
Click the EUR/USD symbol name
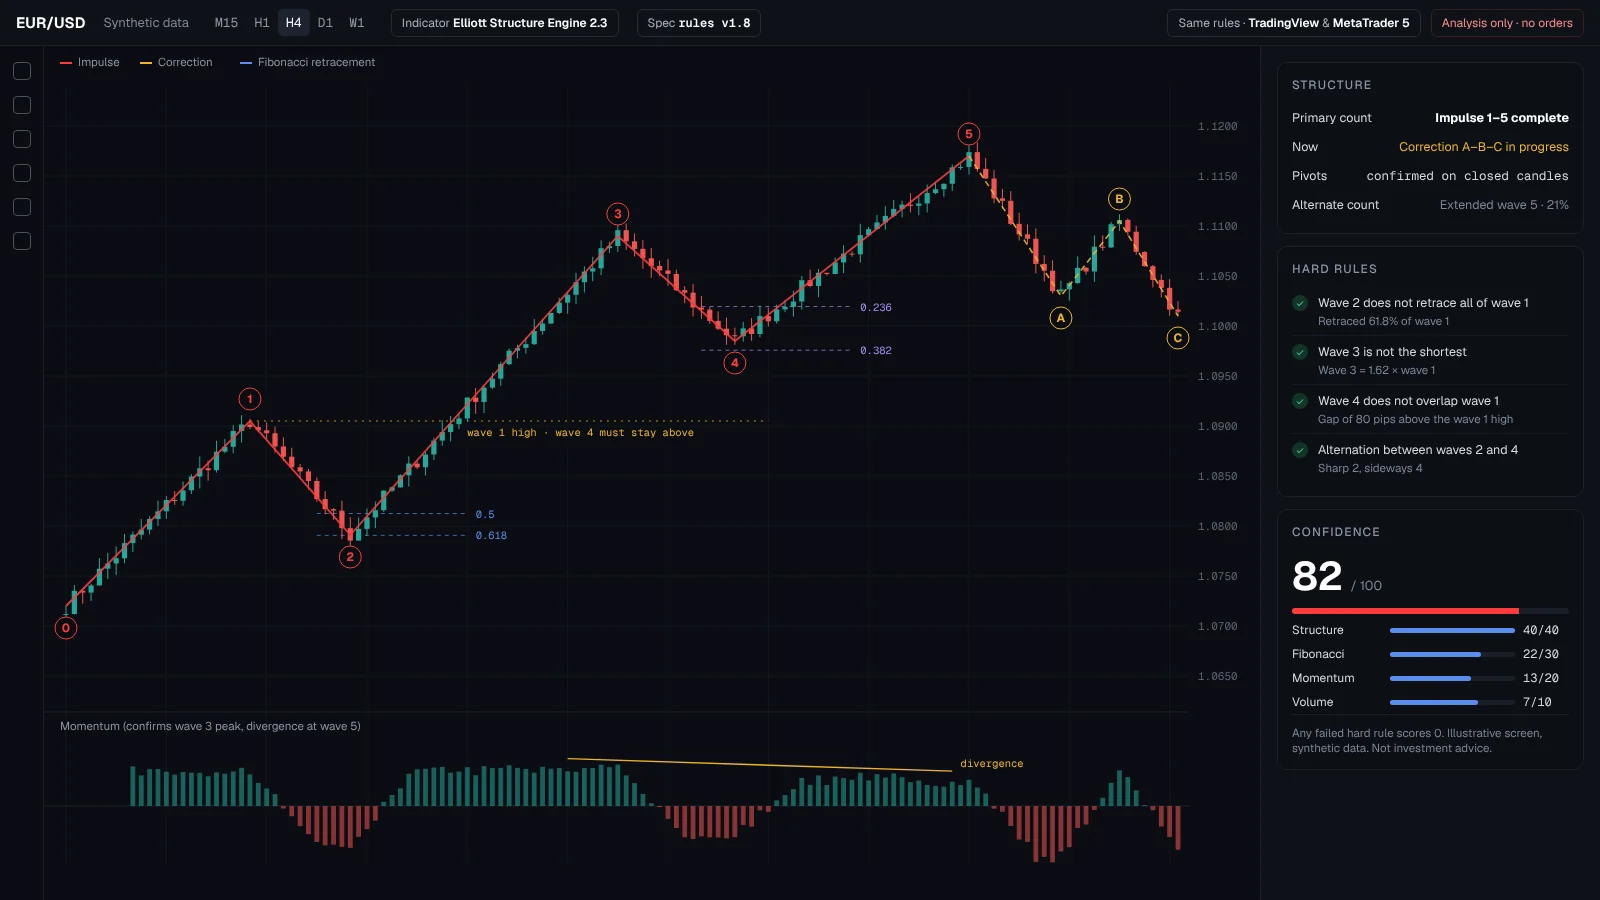[x=51, y=23]
